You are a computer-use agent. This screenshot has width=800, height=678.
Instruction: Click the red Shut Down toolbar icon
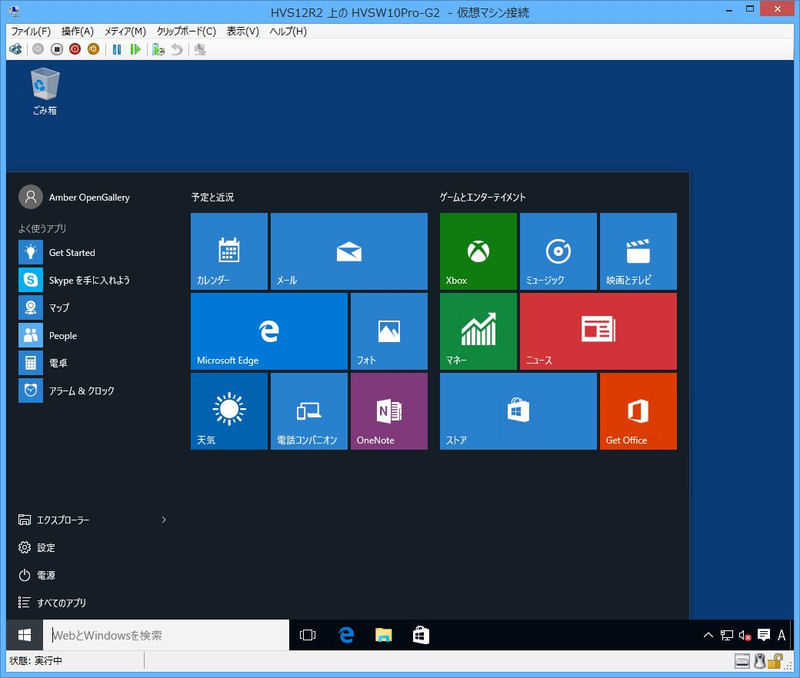tap(75, 49)
